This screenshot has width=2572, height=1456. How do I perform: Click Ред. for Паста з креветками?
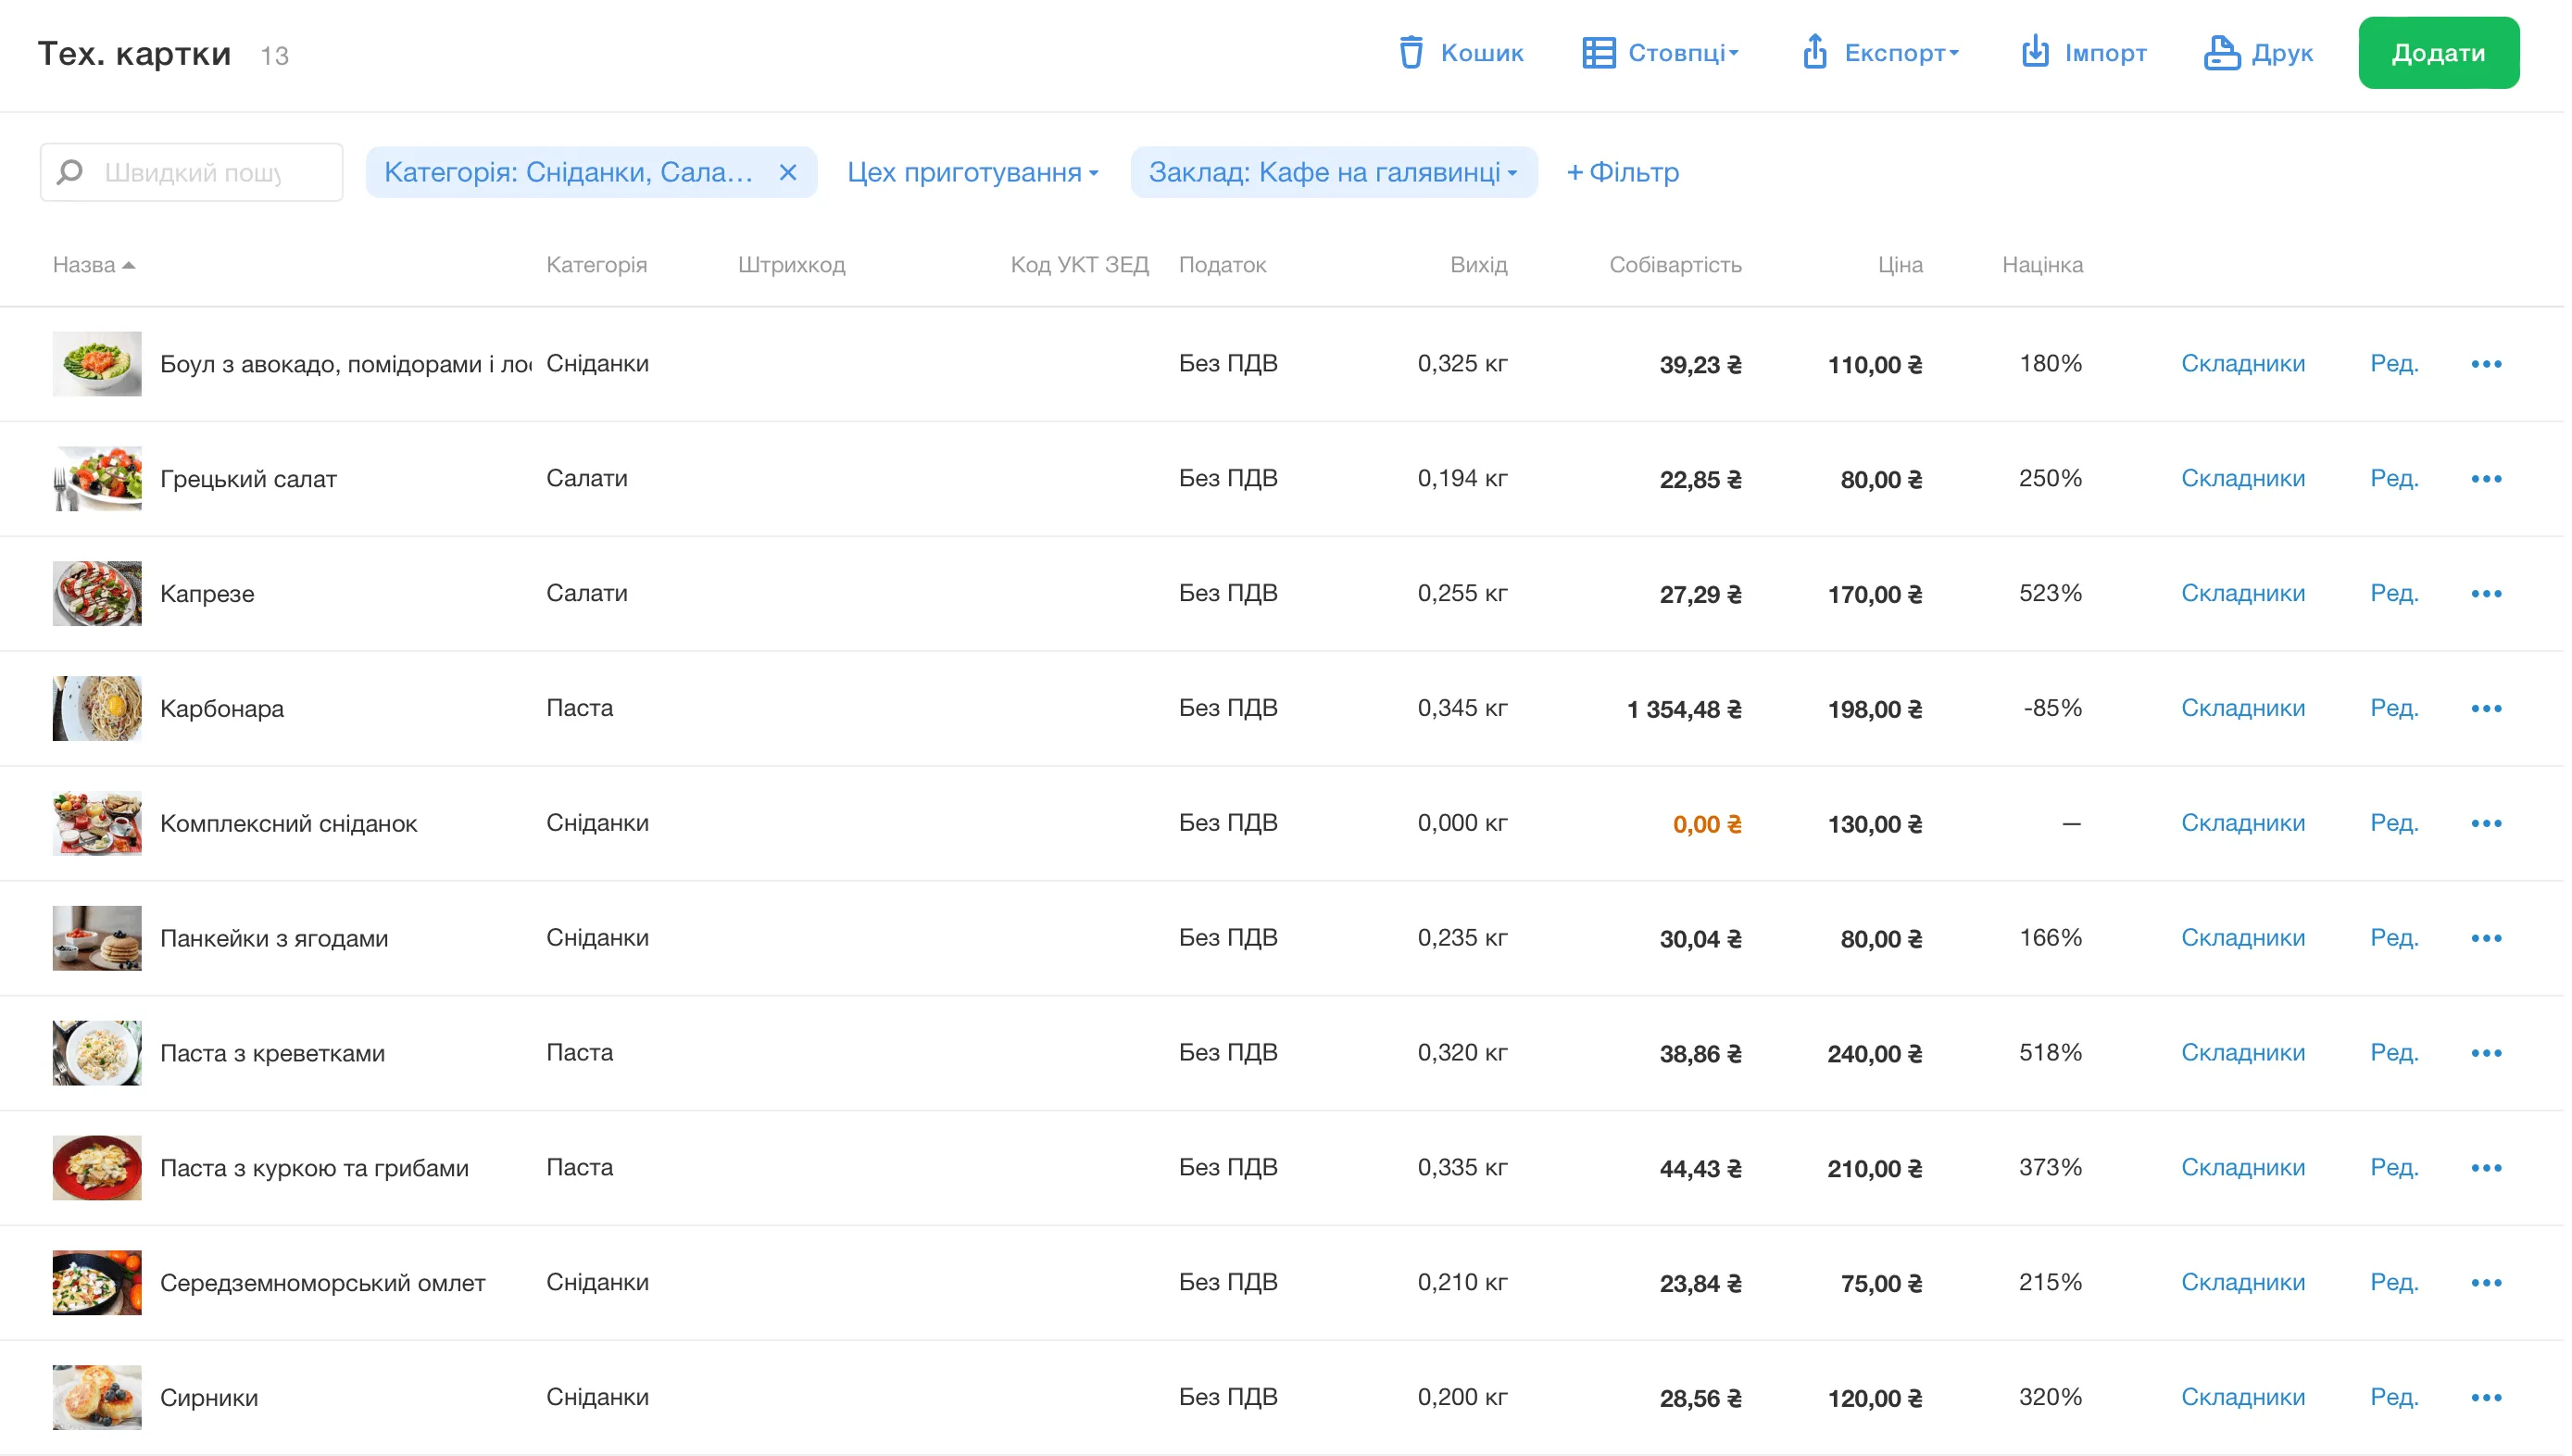(2393, 1053)
